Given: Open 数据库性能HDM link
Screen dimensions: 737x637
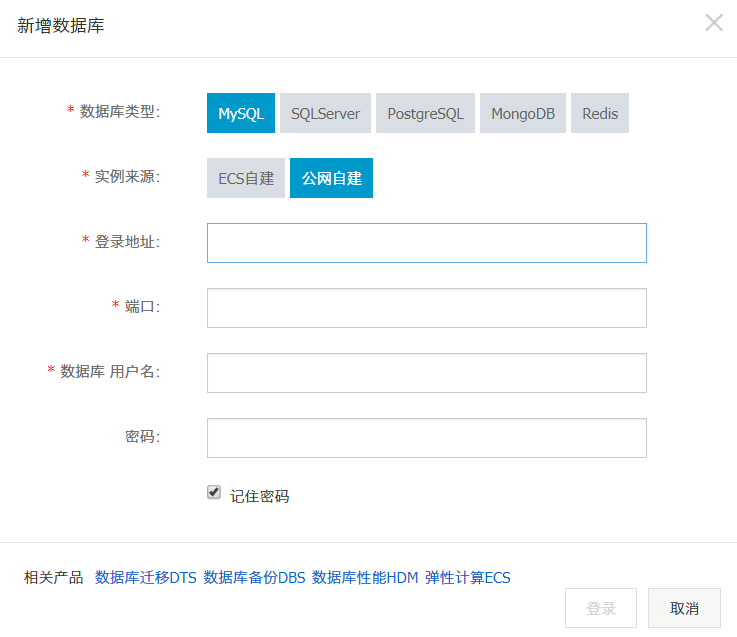Looking at the screenshot, I should tap(365, 577).
